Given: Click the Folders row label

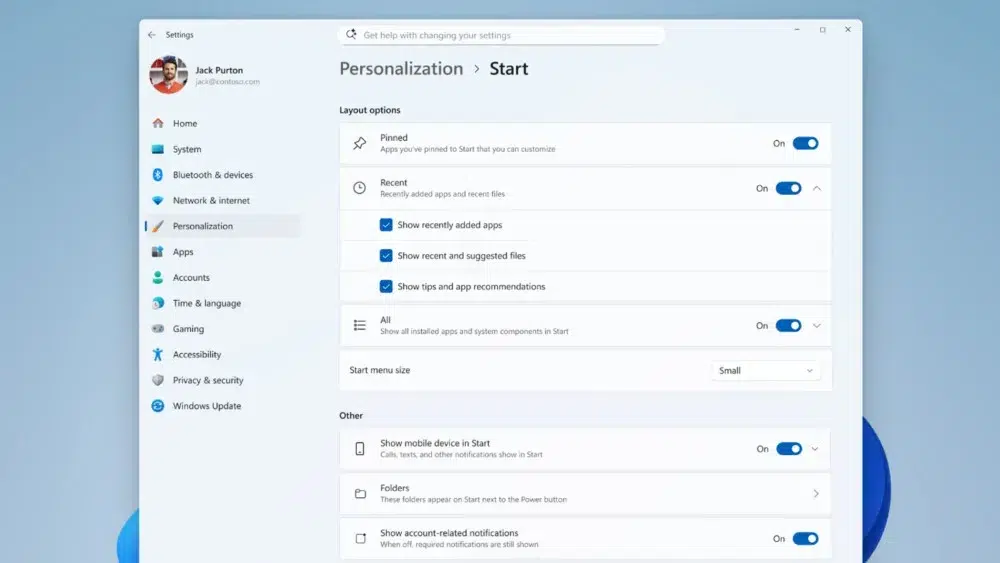Looking at the screenshot, I should pyautogui.click(x=395, y=488).
